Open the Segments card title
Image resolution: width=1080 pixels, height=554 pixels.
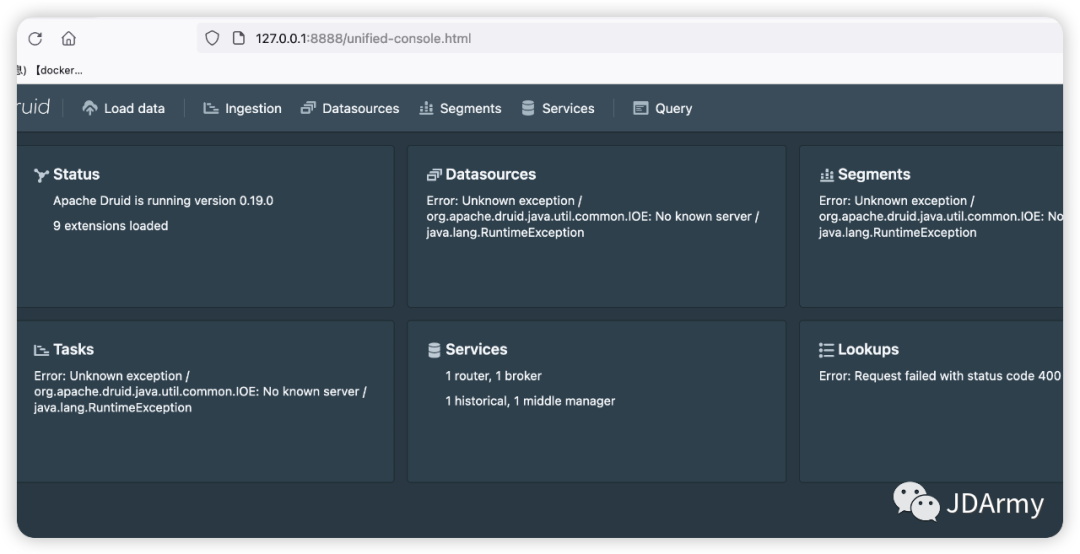pyautogui.click(x=874, y=174)
